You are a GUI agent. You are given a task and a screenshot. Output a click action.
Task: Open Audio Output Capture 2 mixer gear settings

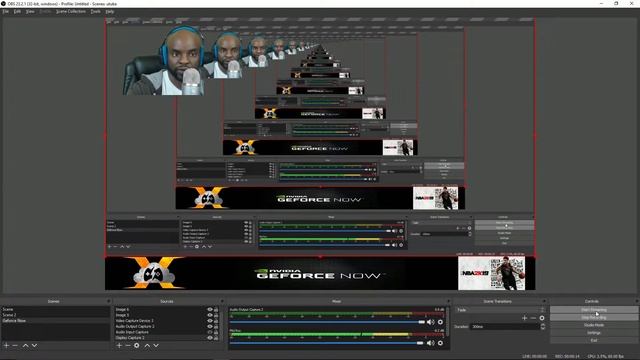click(440, 322)
